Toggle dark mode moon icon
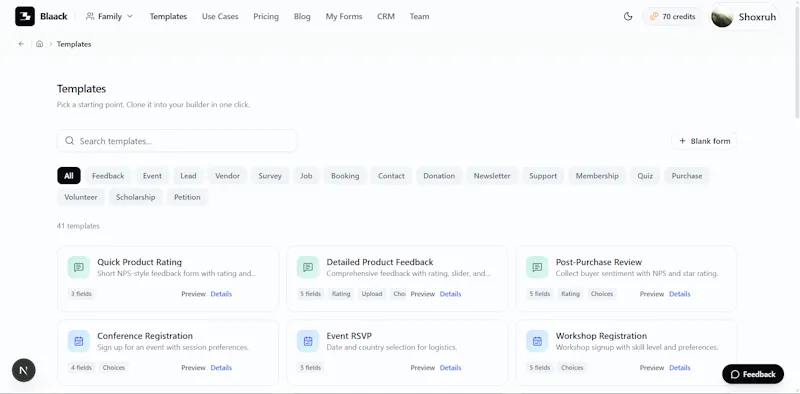800x394 pixels. [628, 16]
